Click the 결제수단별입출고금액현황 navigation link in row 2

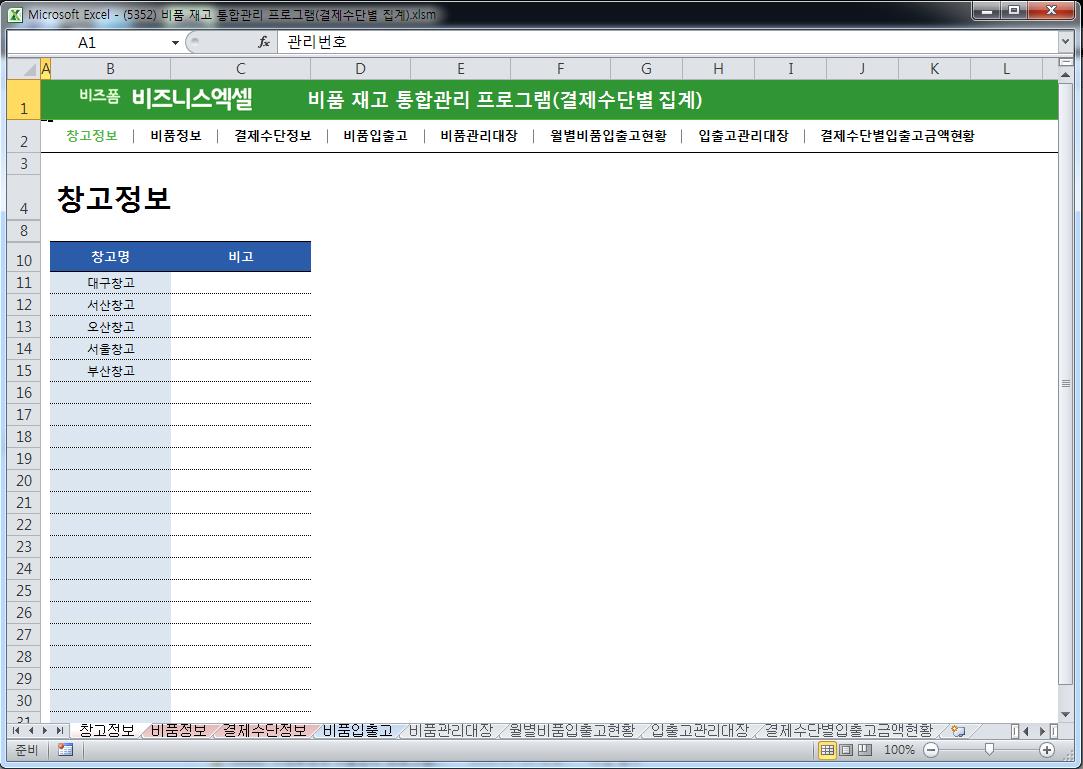coord(897,135)
